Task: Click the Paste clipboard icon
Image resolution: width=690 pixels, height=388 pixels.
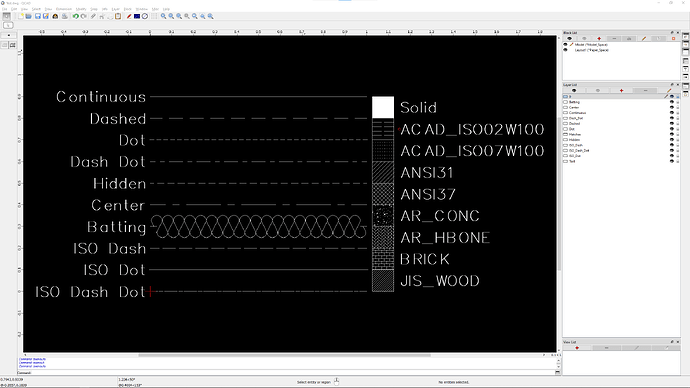Action: [x=118, y=16]
